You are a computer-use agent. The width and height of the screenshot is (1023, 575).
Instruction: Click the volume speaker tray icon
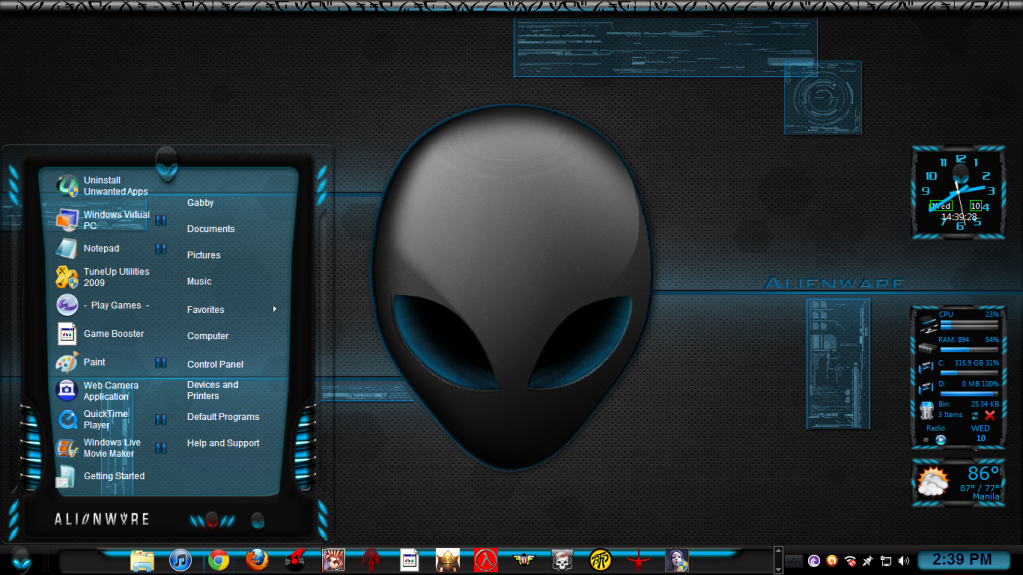[x=904, y=561]
